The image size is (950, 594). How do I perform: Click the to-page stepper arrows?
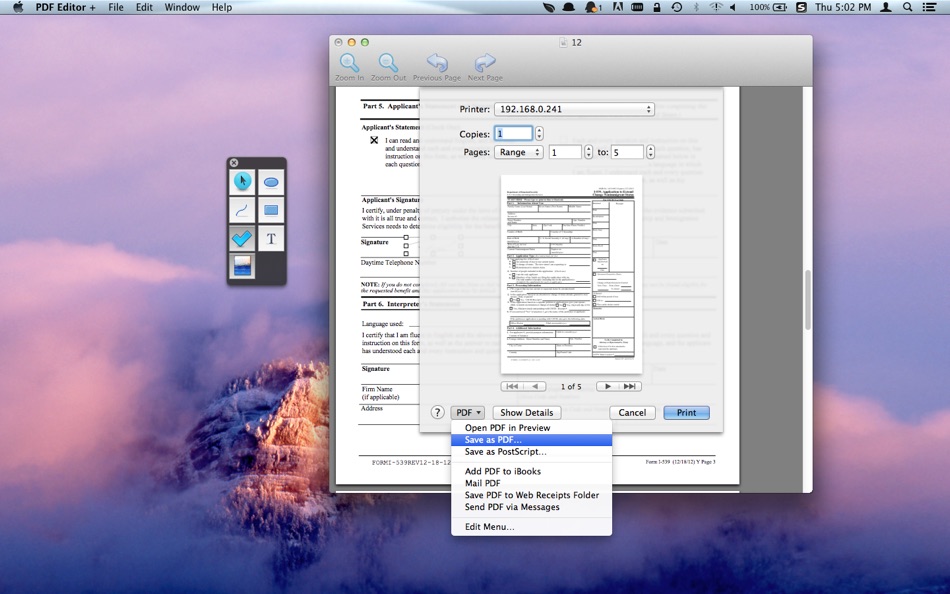[650, 152]
